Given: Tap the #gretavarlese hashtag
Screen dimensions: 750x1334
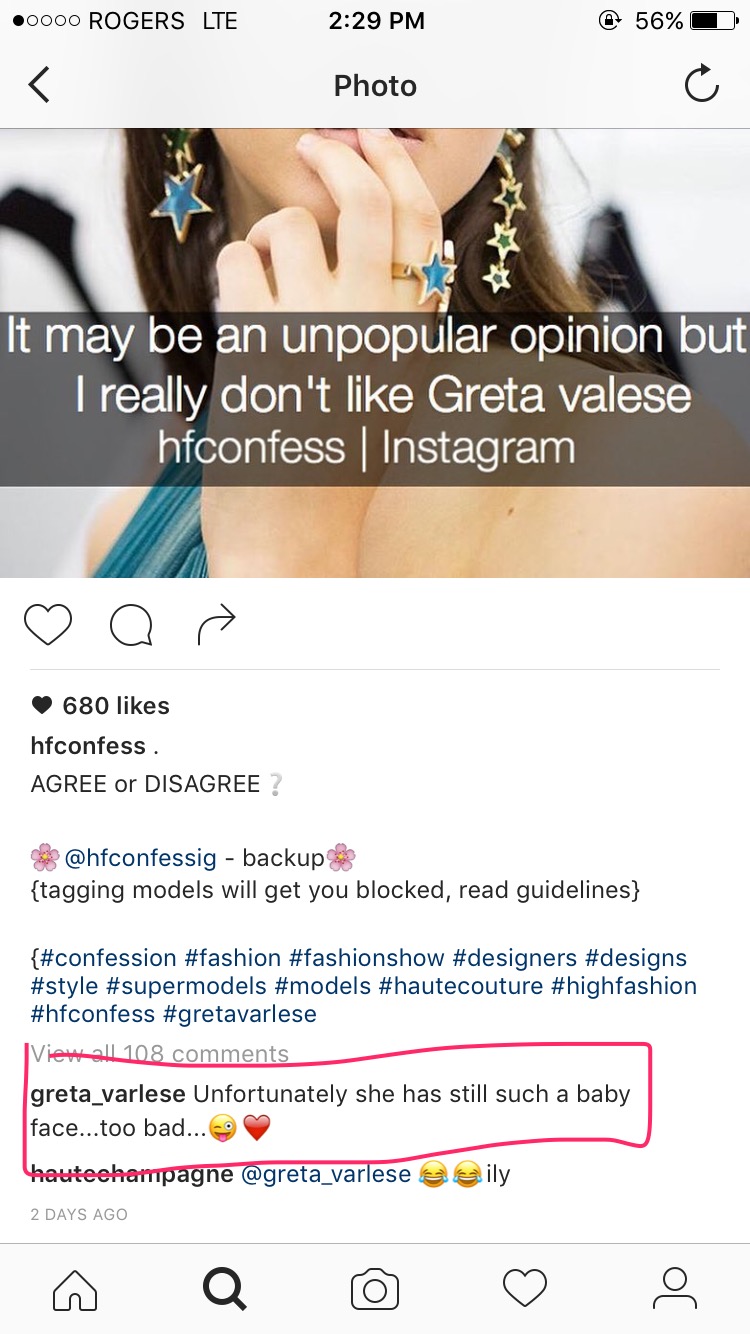Looking at the screenshot, I should pyautogui.click(x=239, y=1014).
